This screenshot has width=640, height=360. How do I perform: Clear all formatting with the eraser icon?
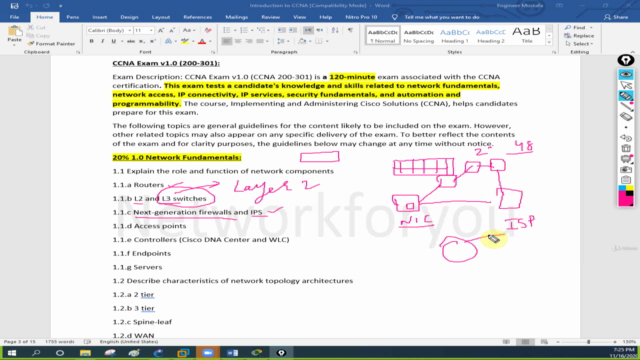208,30
